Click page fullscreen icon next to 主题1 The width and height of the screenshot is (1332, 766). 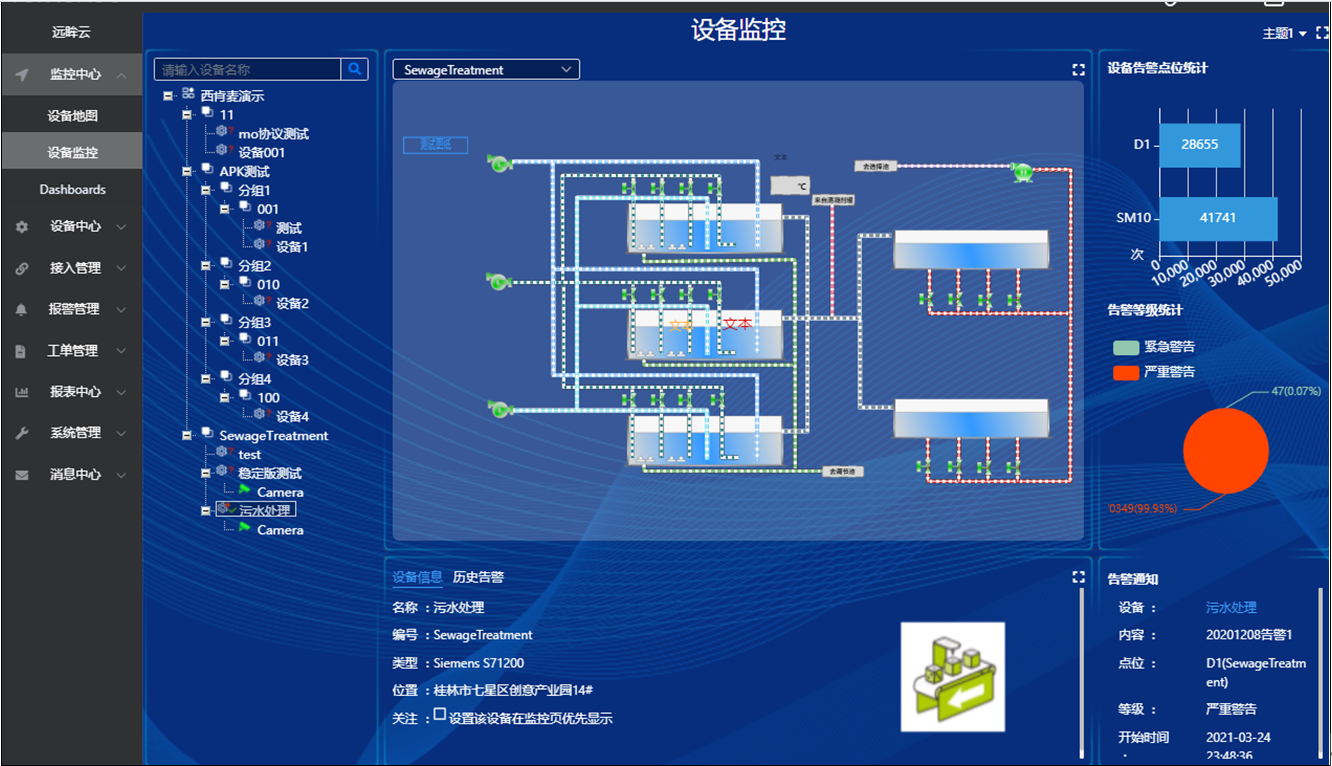point(1323,33)
